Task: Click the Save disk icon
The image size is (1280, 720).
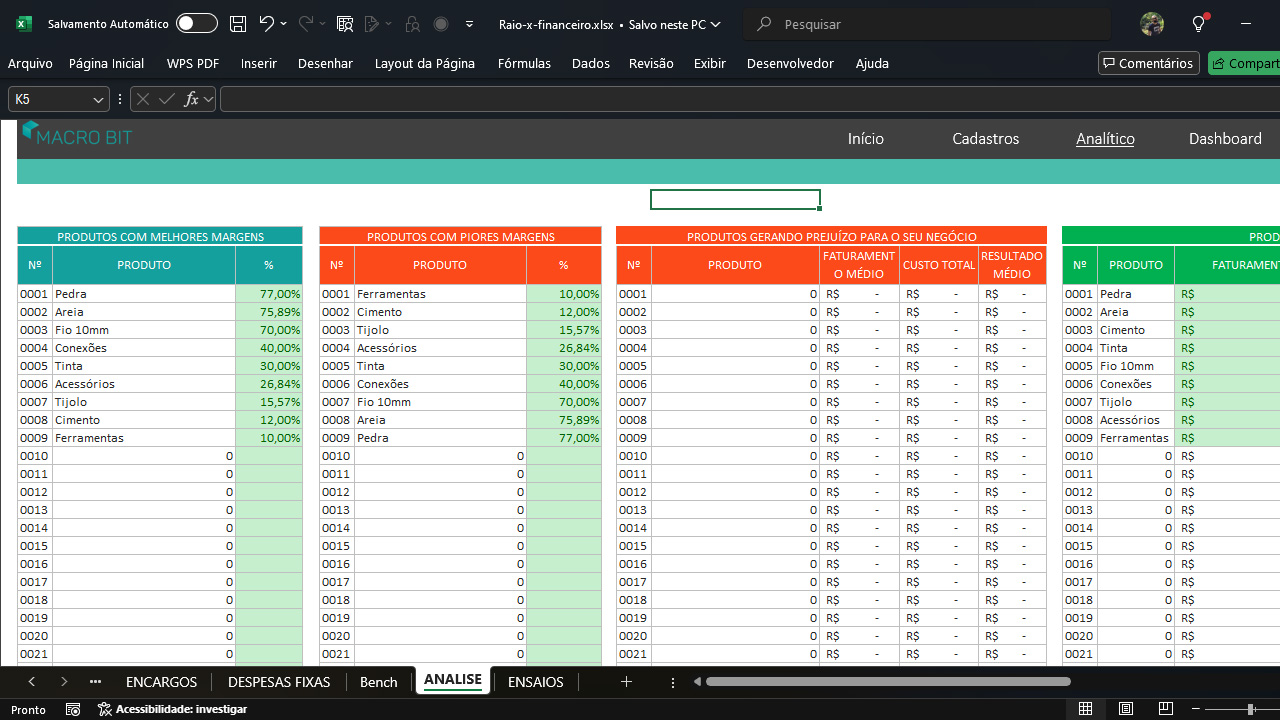Action: click(x=237, y=23)
